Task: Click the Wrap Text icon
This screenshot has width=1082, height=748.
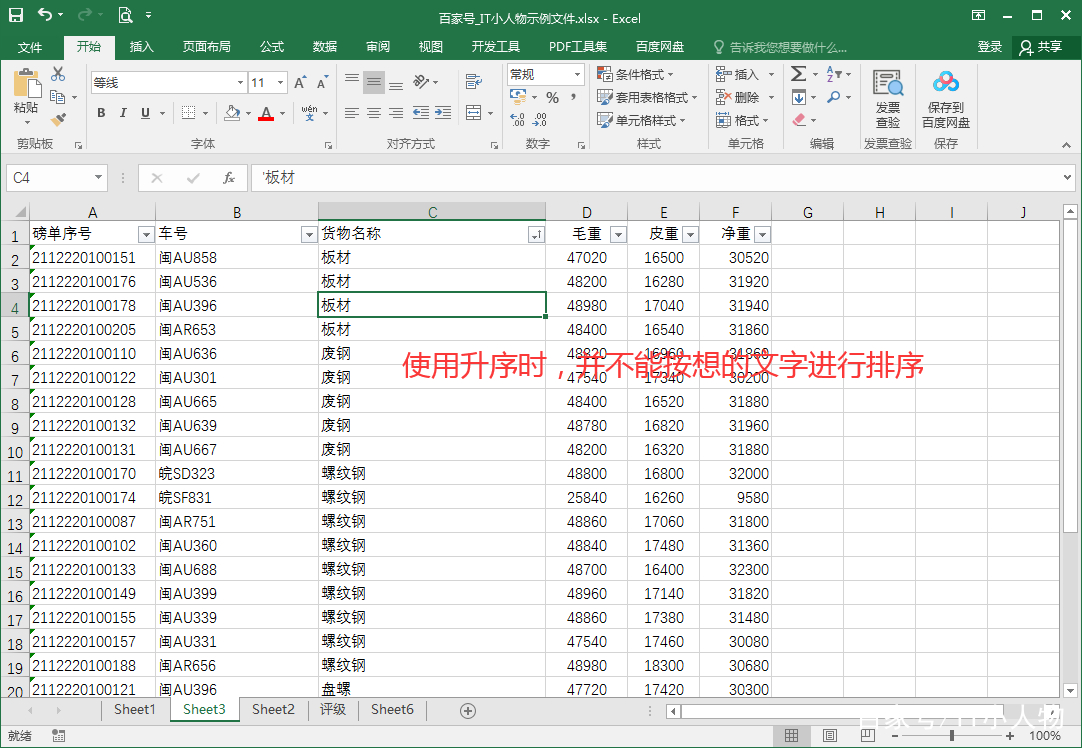Action: [x=473, y=82]
